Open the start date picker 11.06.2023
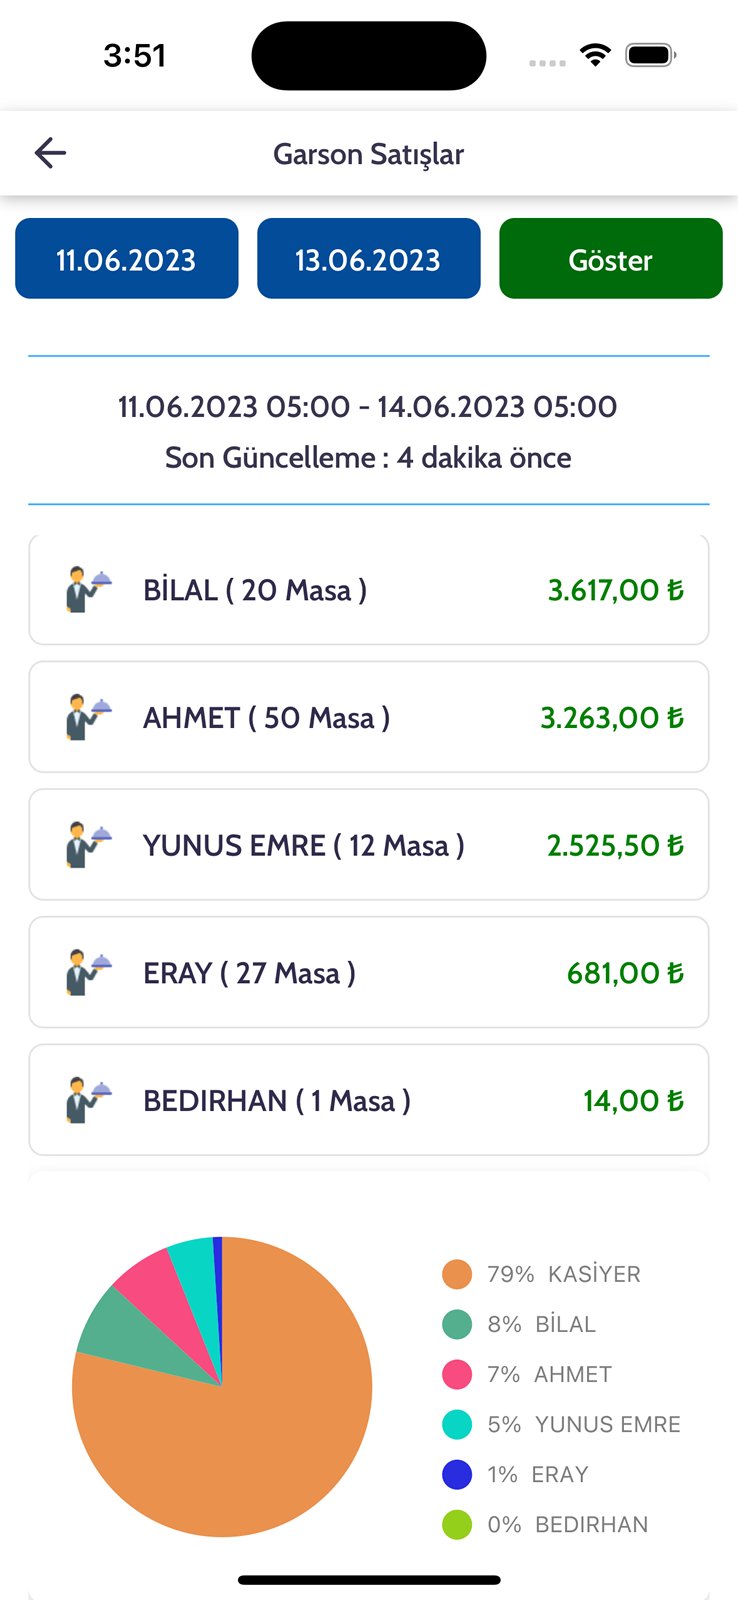The height and width of the screenshot is (1600, 738). coord(127,259)
